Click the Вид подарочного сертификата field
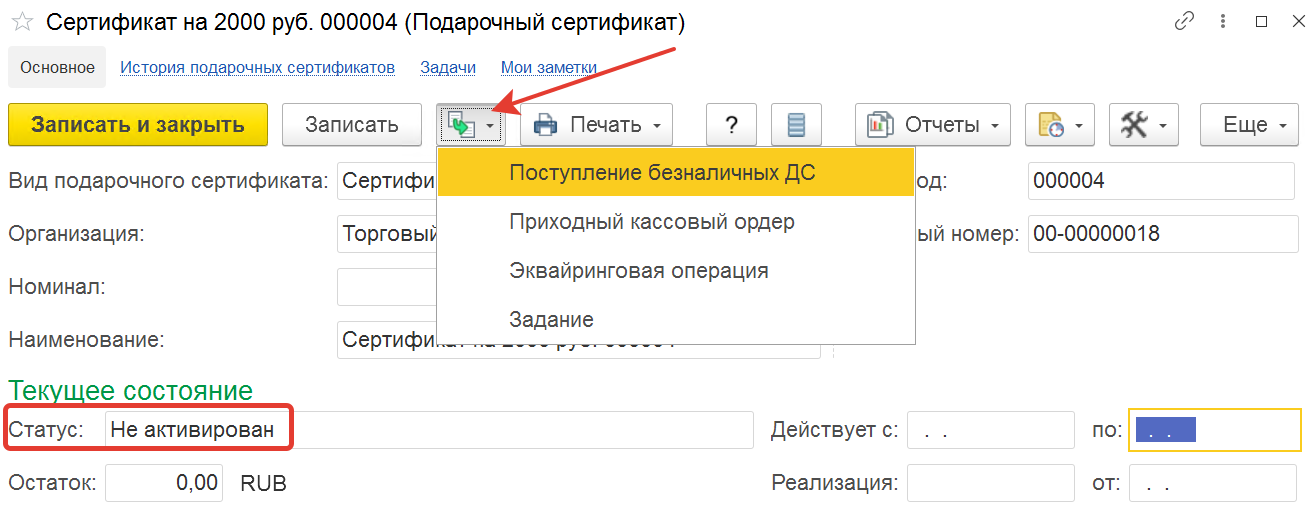Screen dimensions: 1315x511 (x=388, y=181)
